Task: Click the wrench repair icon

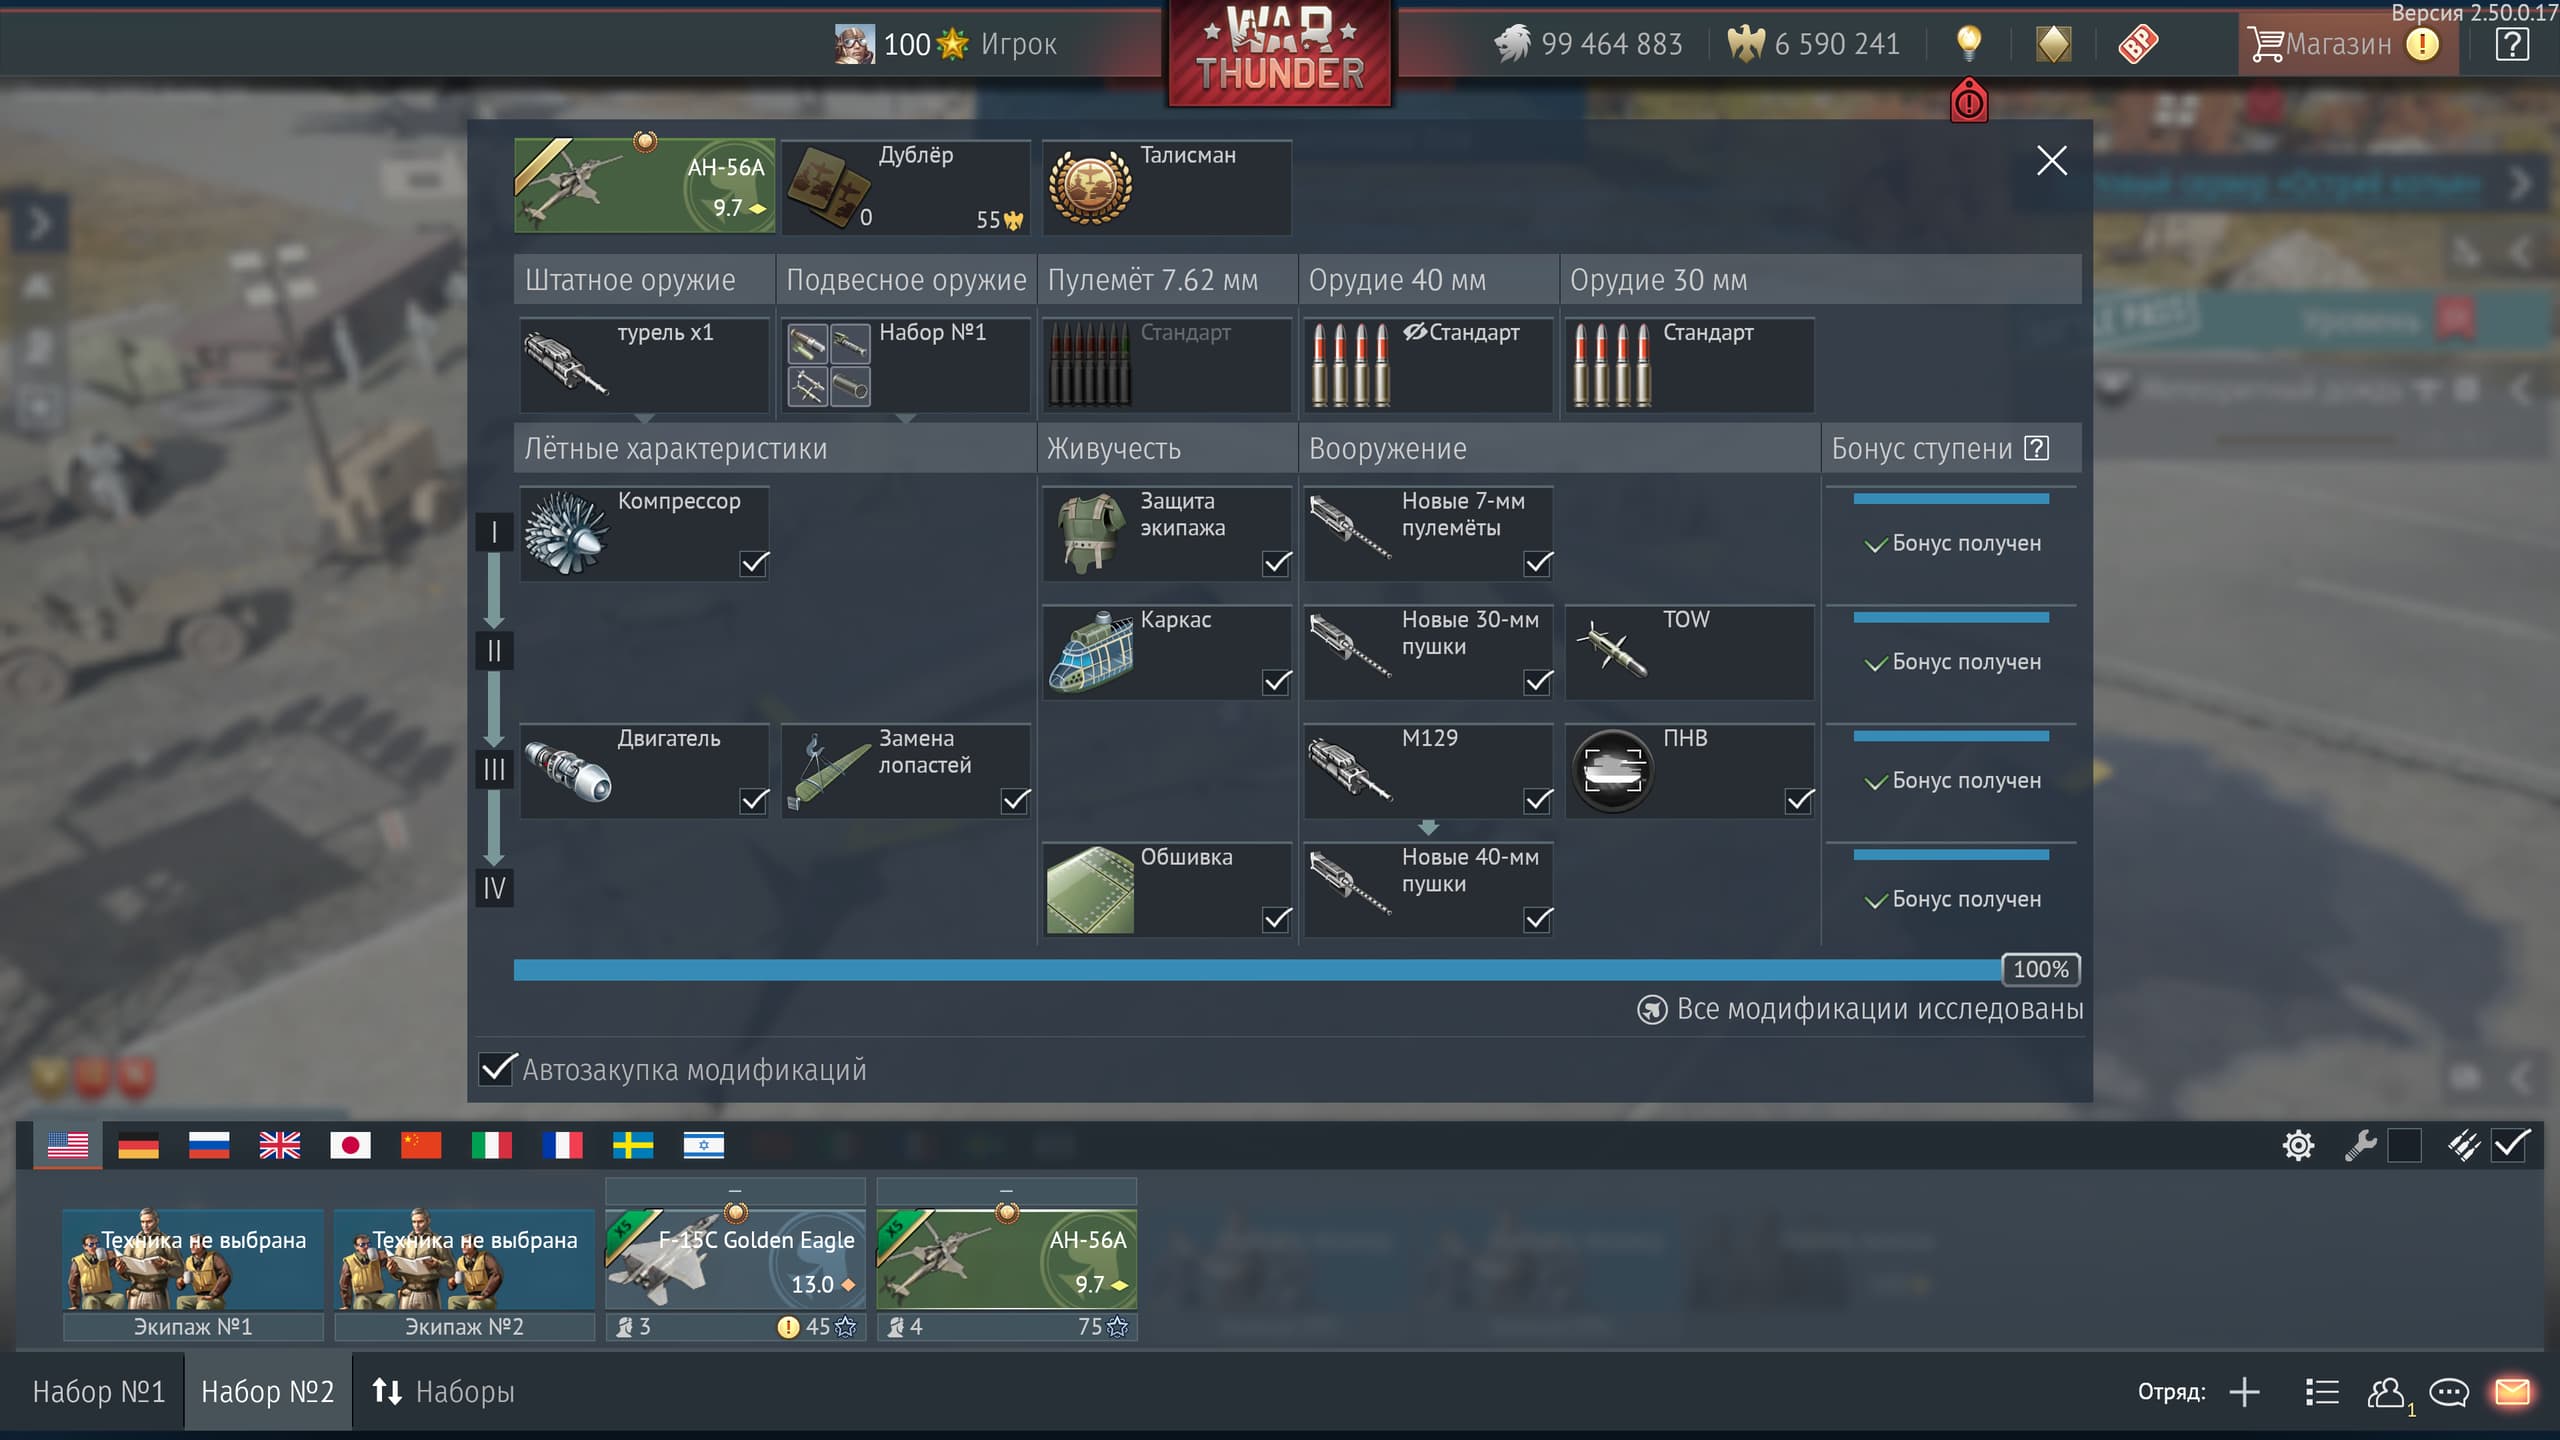Action: click(2359, 1145)
